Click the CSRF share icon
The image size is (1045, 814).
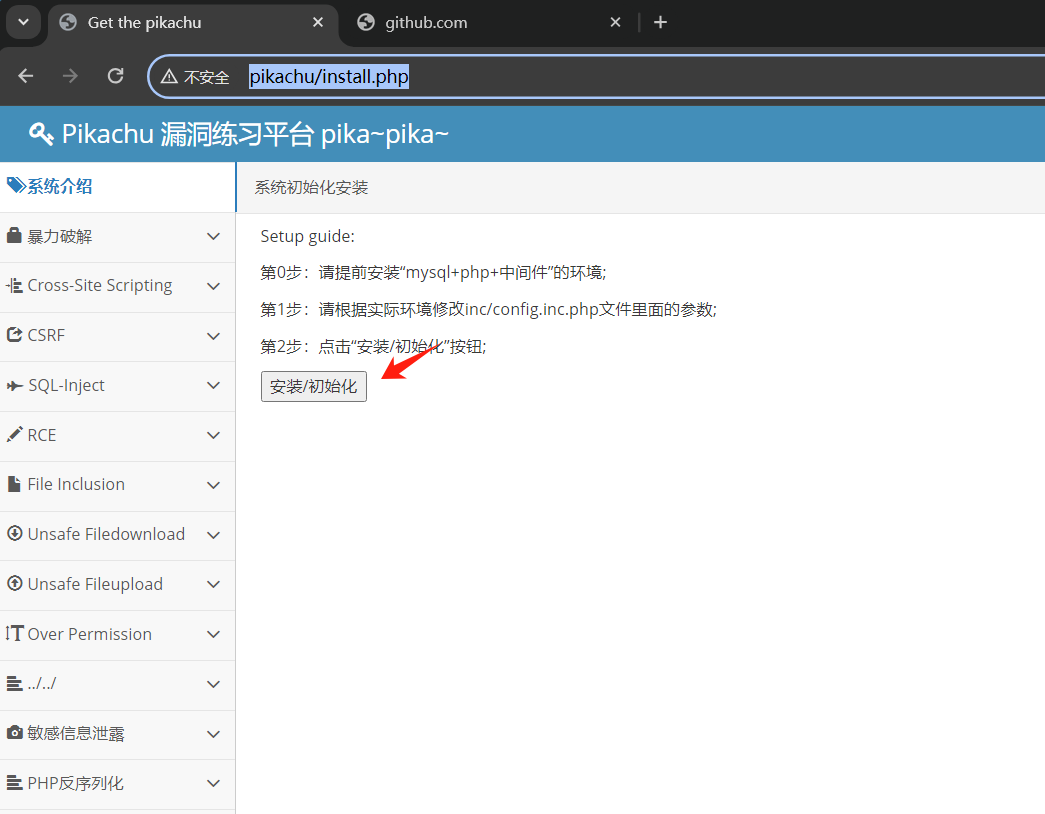pos(14,334)
